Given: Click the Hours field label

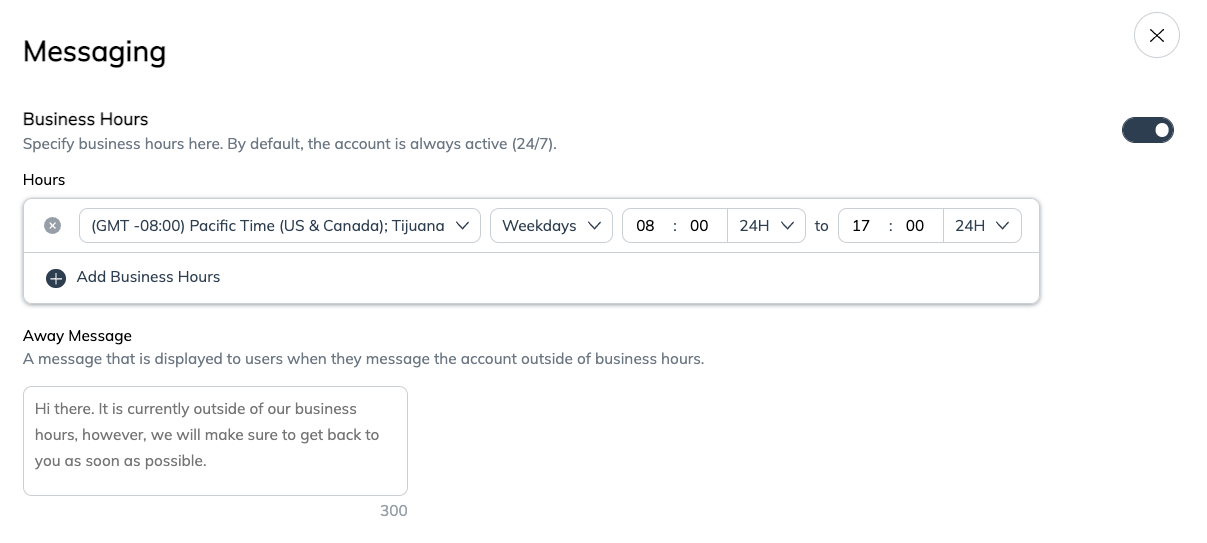Looking at the screenshot, I should tap(44, 180).
